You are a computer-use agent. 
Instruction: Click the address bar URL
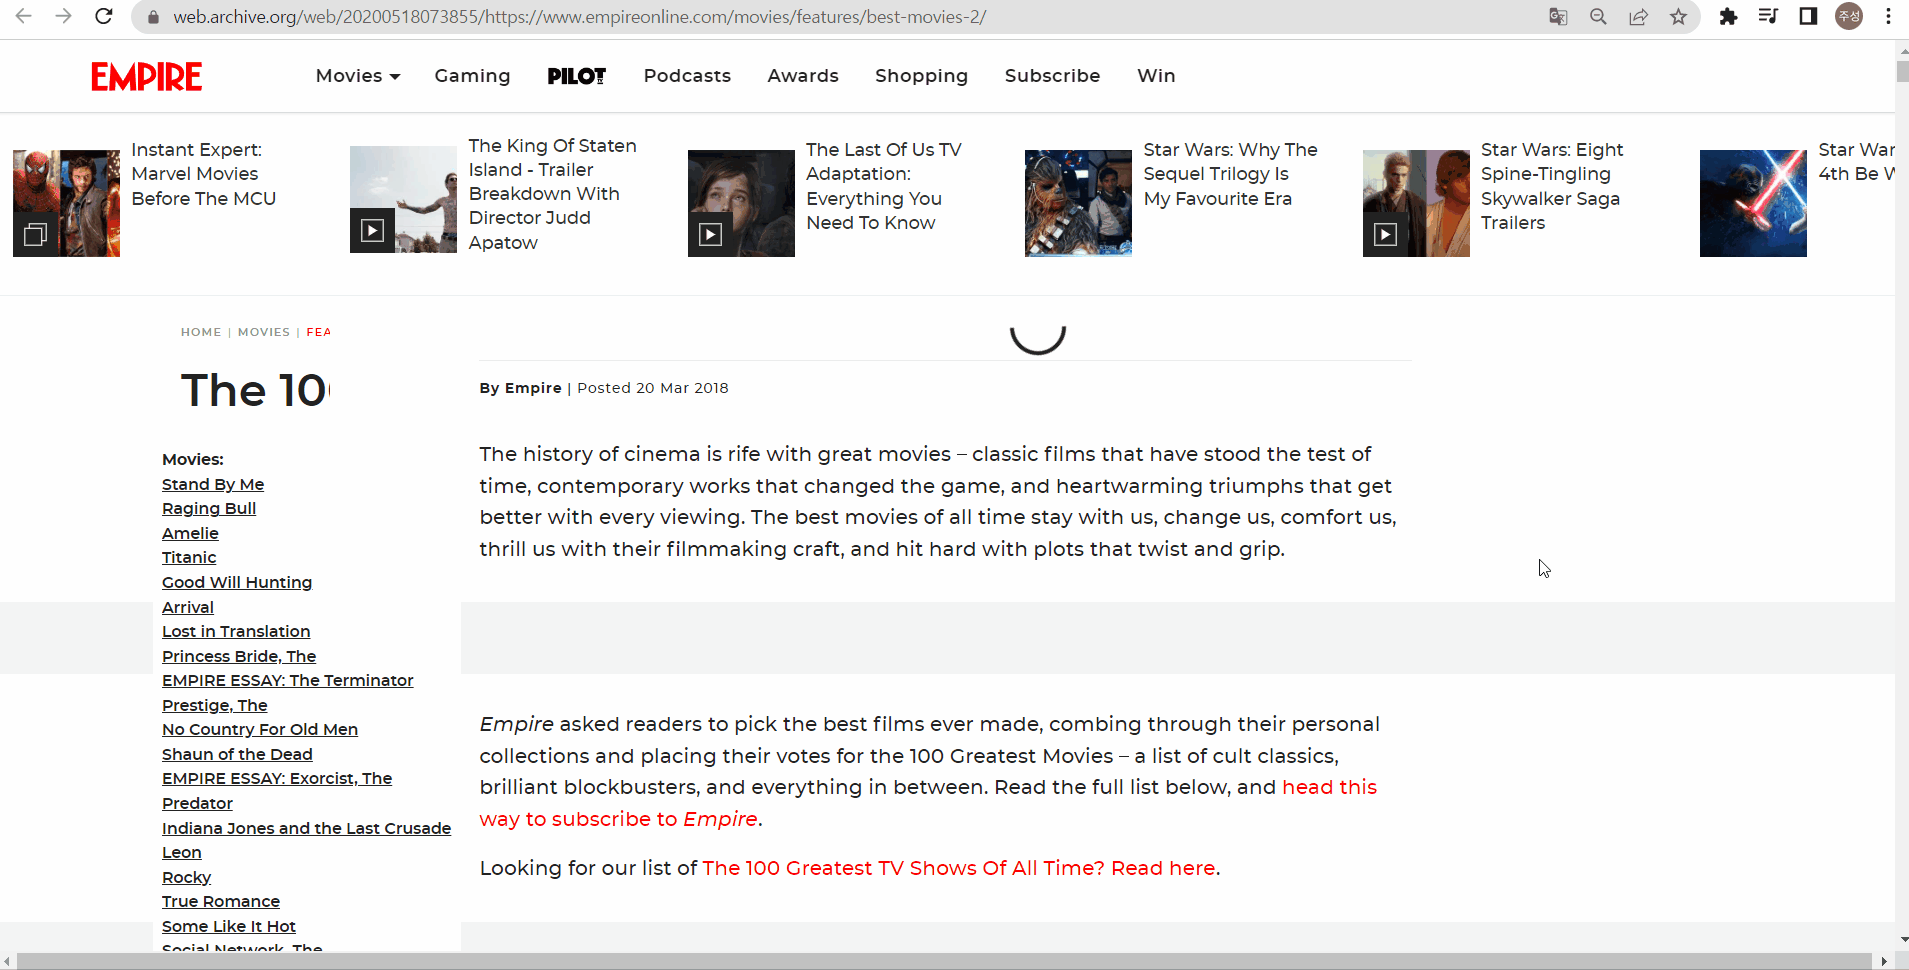point(580,17)
